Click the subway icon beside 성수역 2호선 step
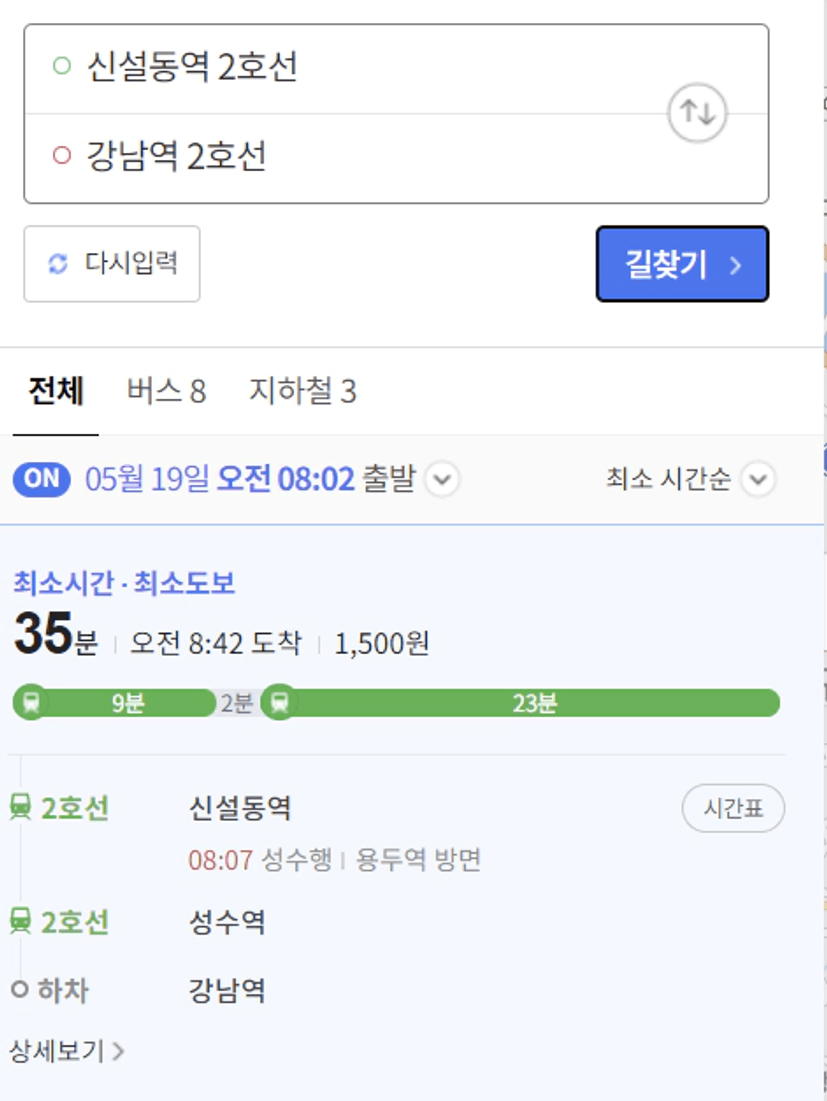The height and width of the screenshot is (1101, 827). (20, 921)
